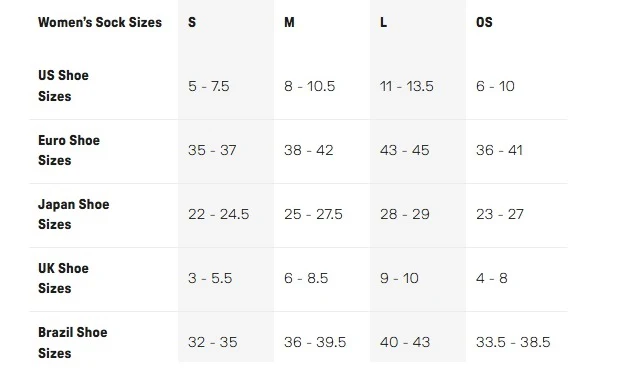Screen dimensions: 630x375
Task: Click the UK size M cell 6 - 8.5
Action: [x=306, y=278]
